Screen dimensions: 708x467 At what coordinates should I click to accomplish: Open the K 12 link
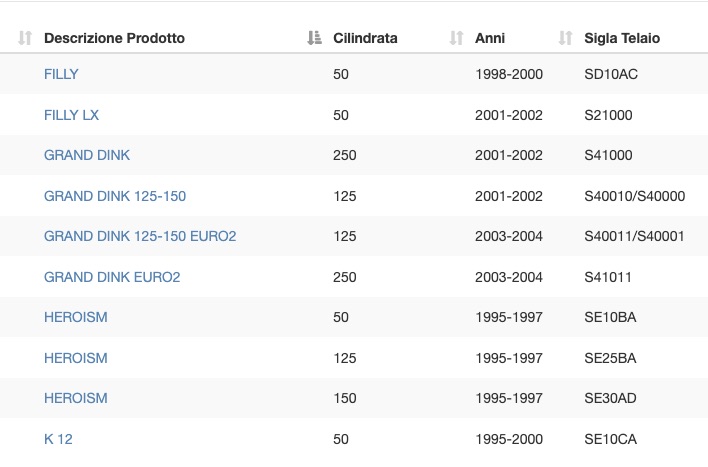(x=58, y=439)
